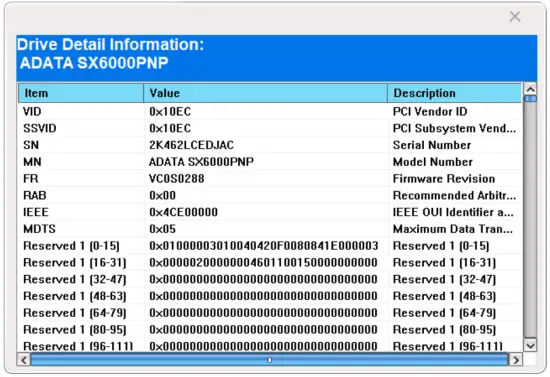
Task: Select the SN item cell
Action: click(31, 145)
